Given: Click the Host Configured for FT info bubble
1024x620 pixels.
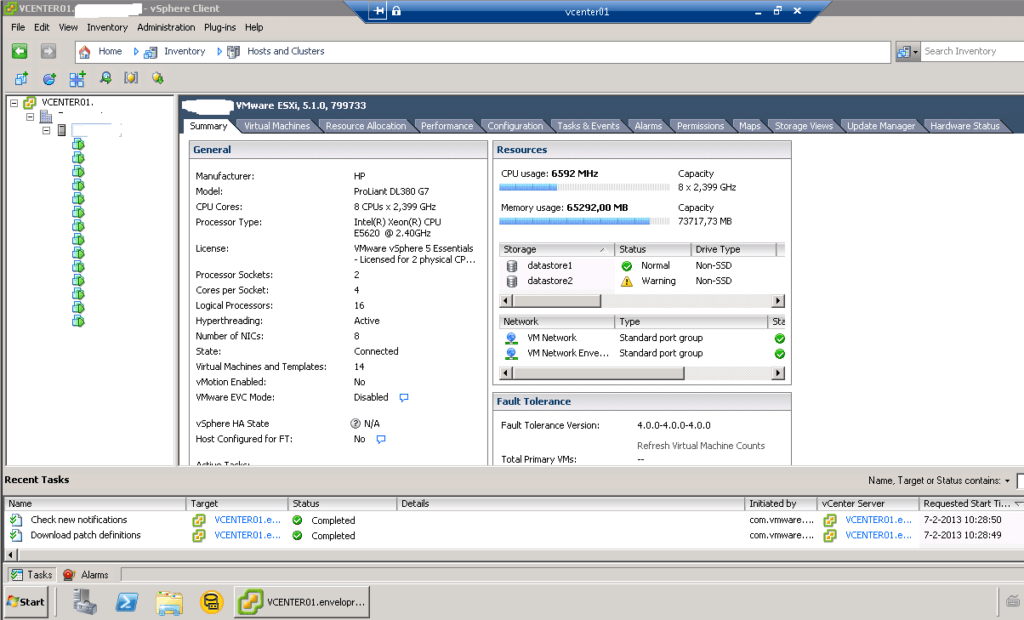Looking at the screenshot, I should 381,439.
